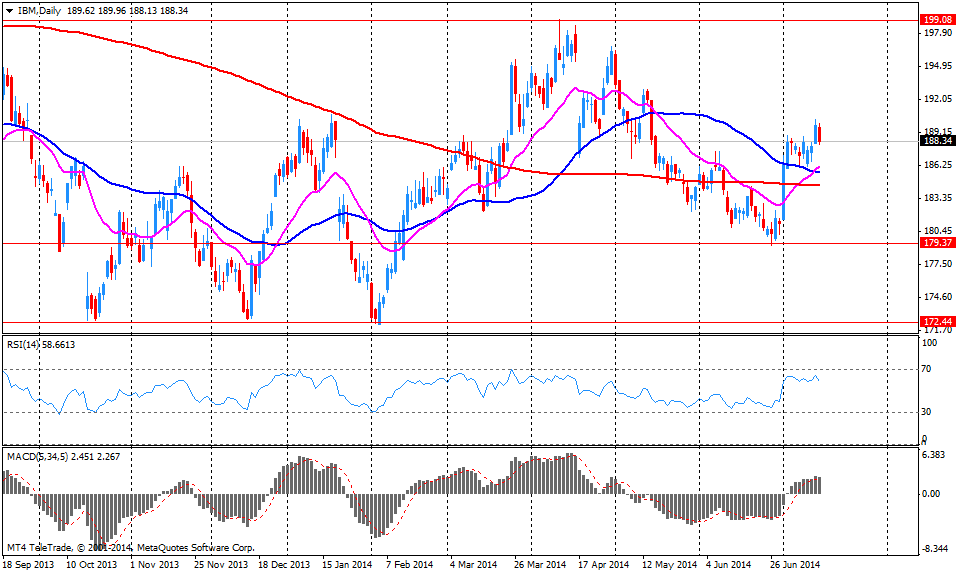Screen dimensions: 958x573
Task: Click the MACD 6.383 scale value
Action: tap(933, 455)
